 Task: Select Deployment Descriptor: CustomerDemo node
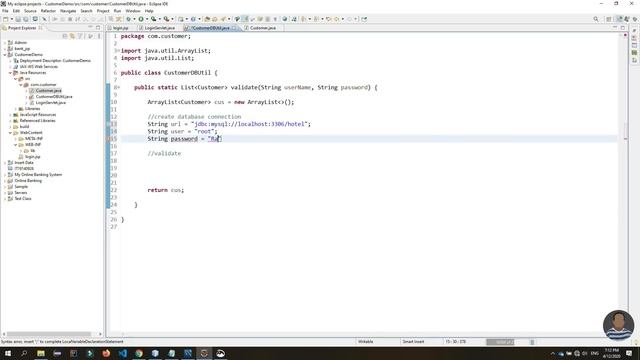coord(55,60)
